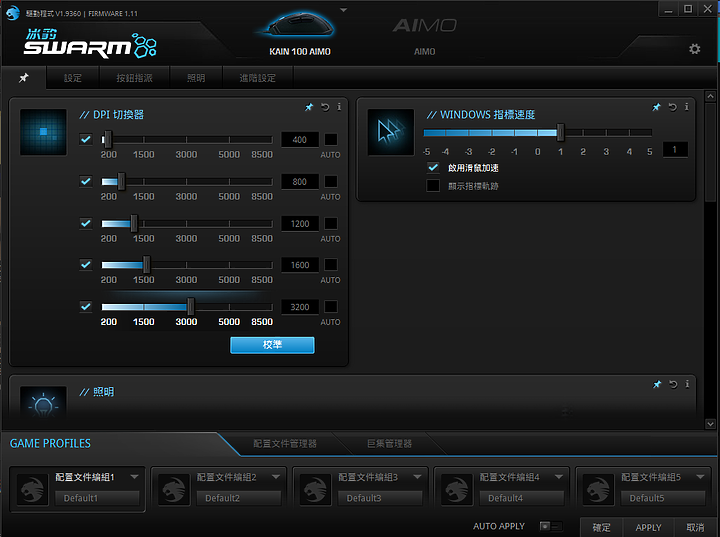Reset the DPI switcher panel

coord(325,107)
